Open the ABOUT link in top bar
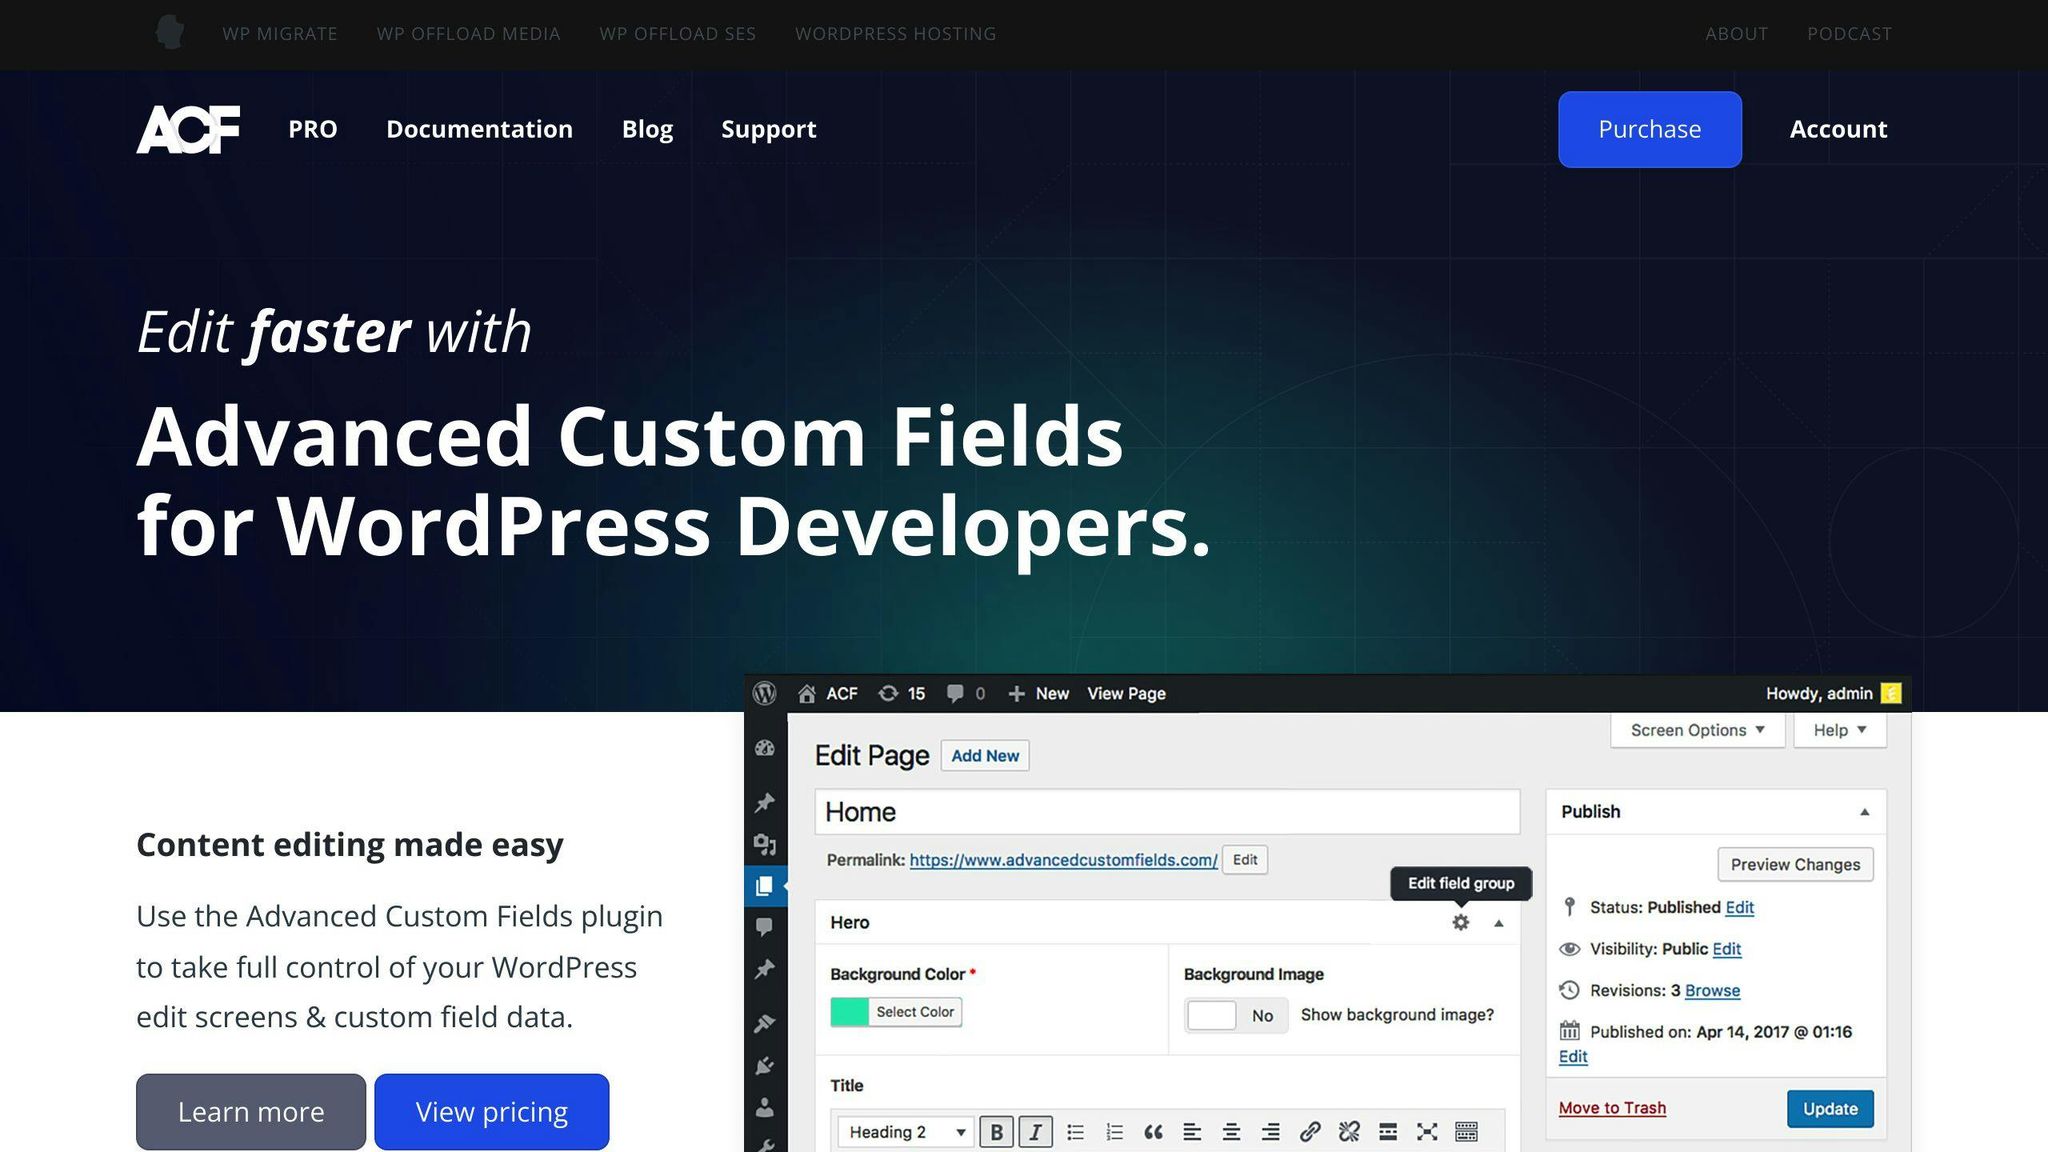Image resolution: width=2048 pixels, height=1152 pixels. (1736, 34)
